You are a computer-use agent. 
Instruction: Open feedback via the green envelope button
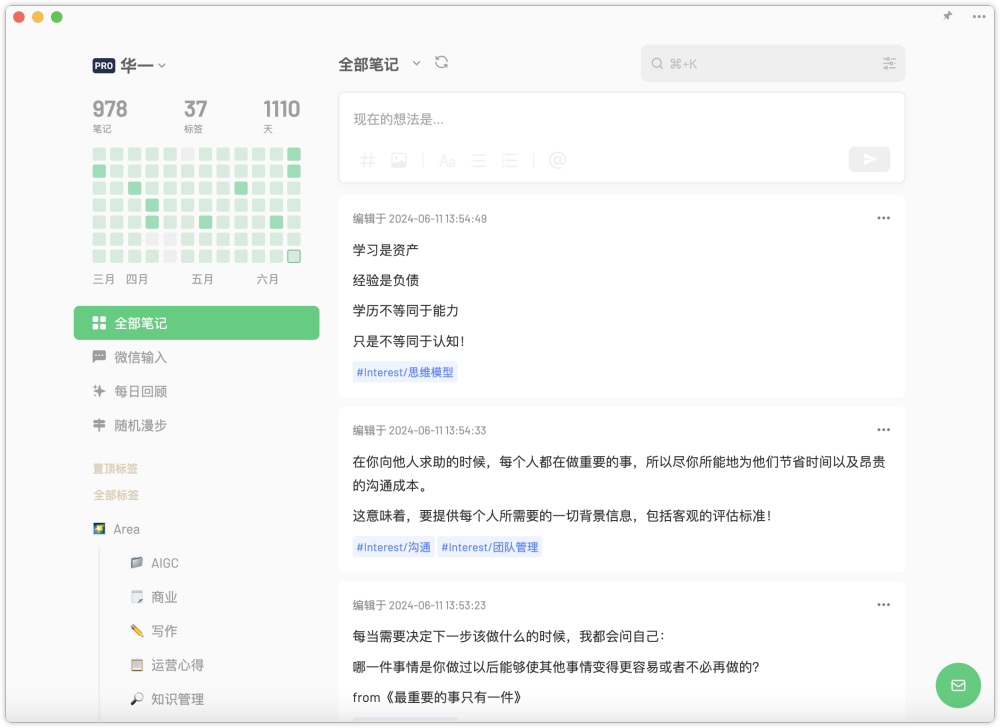[x=958, y=685]
